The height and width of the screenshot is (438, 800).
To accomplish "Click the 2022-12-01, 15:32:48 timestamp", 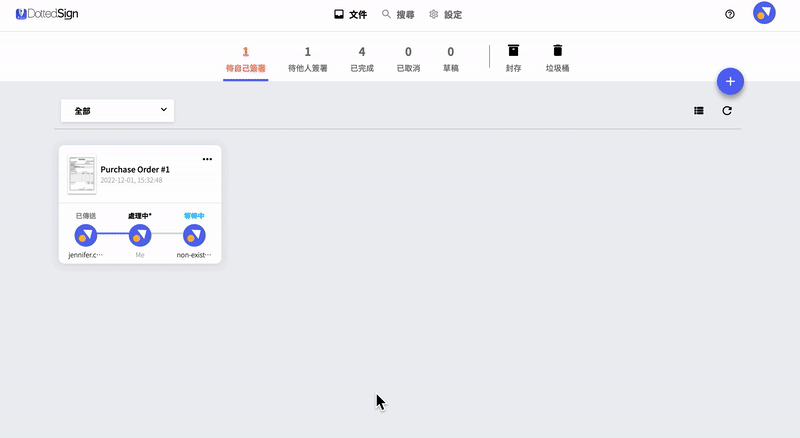I will 131,180.
